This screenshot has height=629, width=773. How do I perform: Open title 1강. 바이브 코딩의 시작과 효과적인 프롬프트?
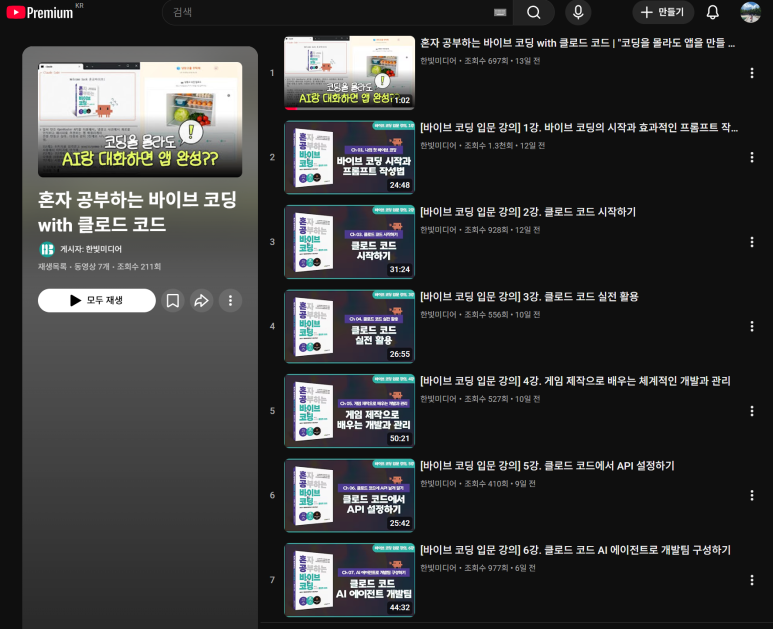579,128
